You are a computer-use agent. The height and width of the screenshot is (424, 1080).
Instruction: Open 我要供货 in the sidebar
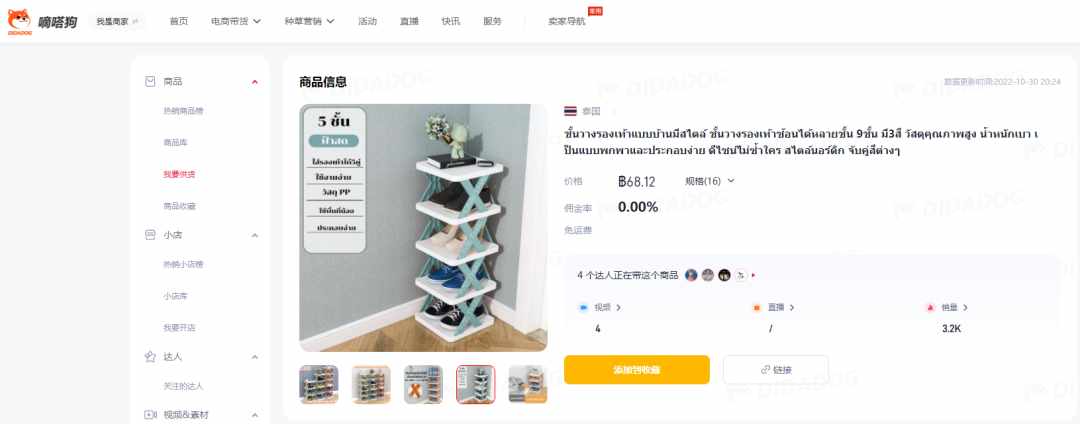179,174
